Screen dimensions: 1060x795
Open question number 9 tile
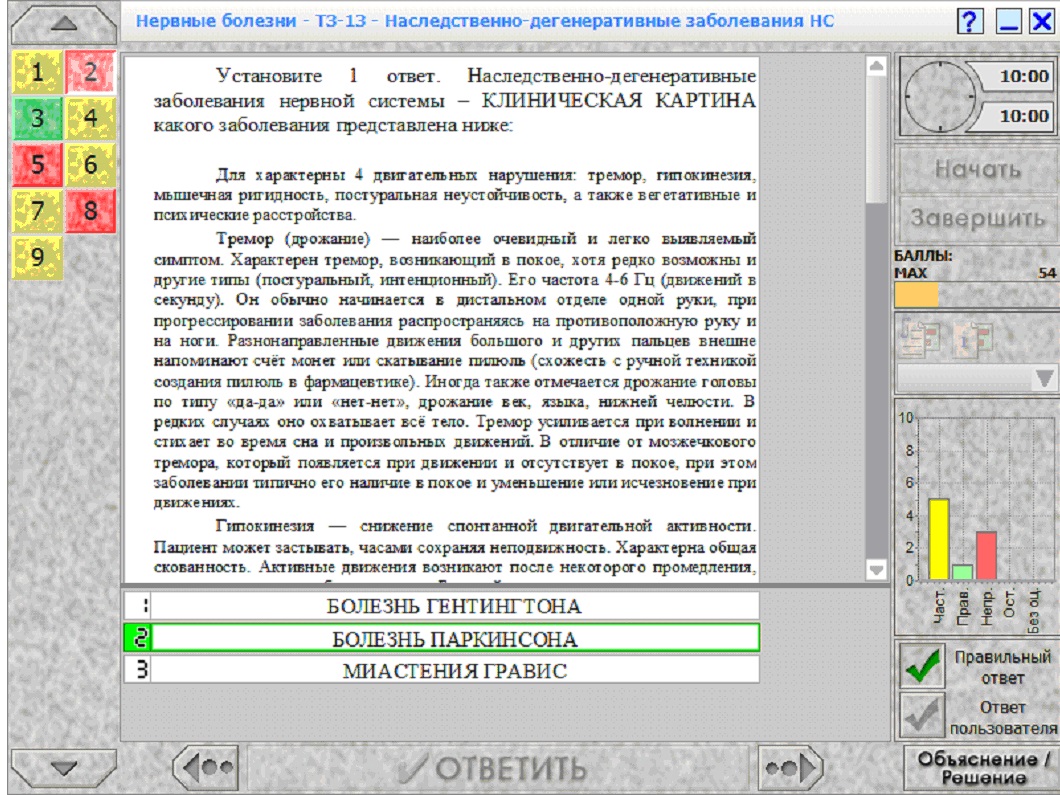pos(37,257)
